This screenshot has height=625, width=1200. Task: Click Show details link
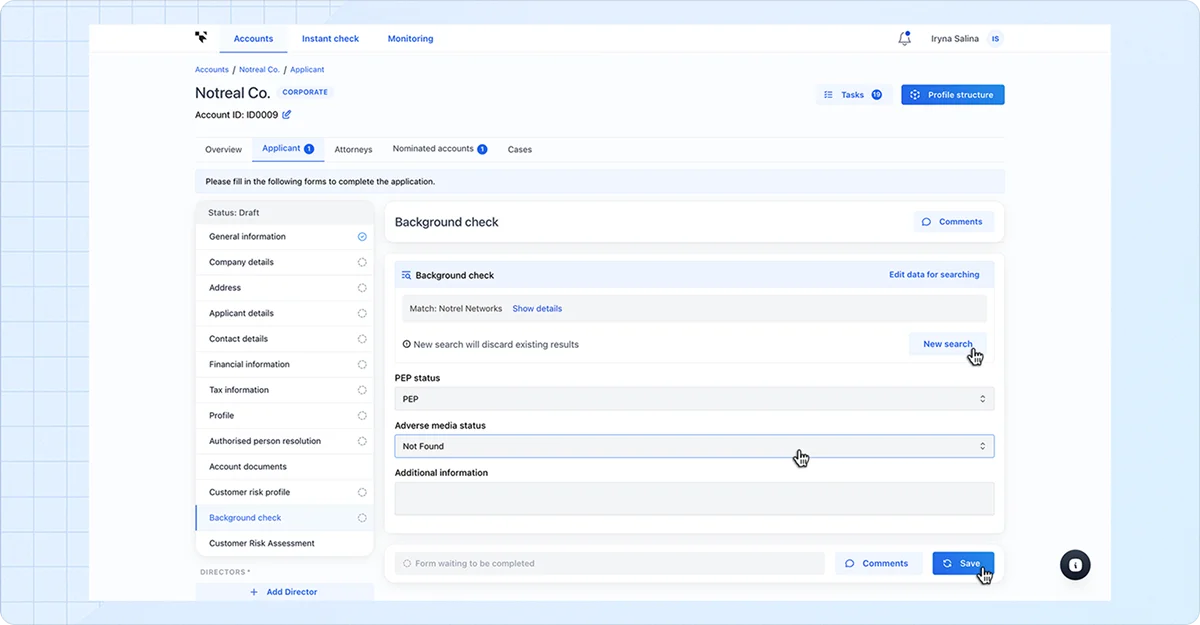[537, 309]
